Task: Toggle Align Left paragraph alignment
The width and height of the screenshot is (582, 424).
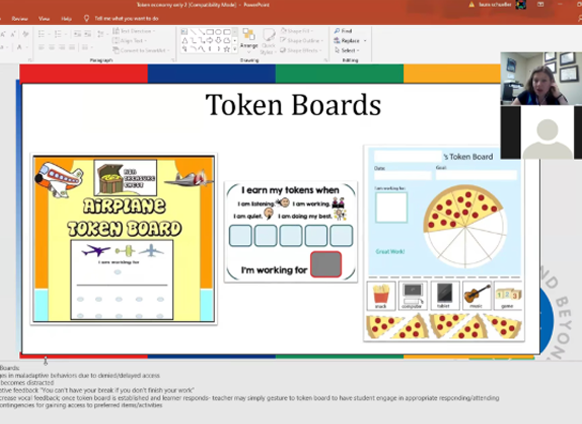Action: click(x=41, y=47)
